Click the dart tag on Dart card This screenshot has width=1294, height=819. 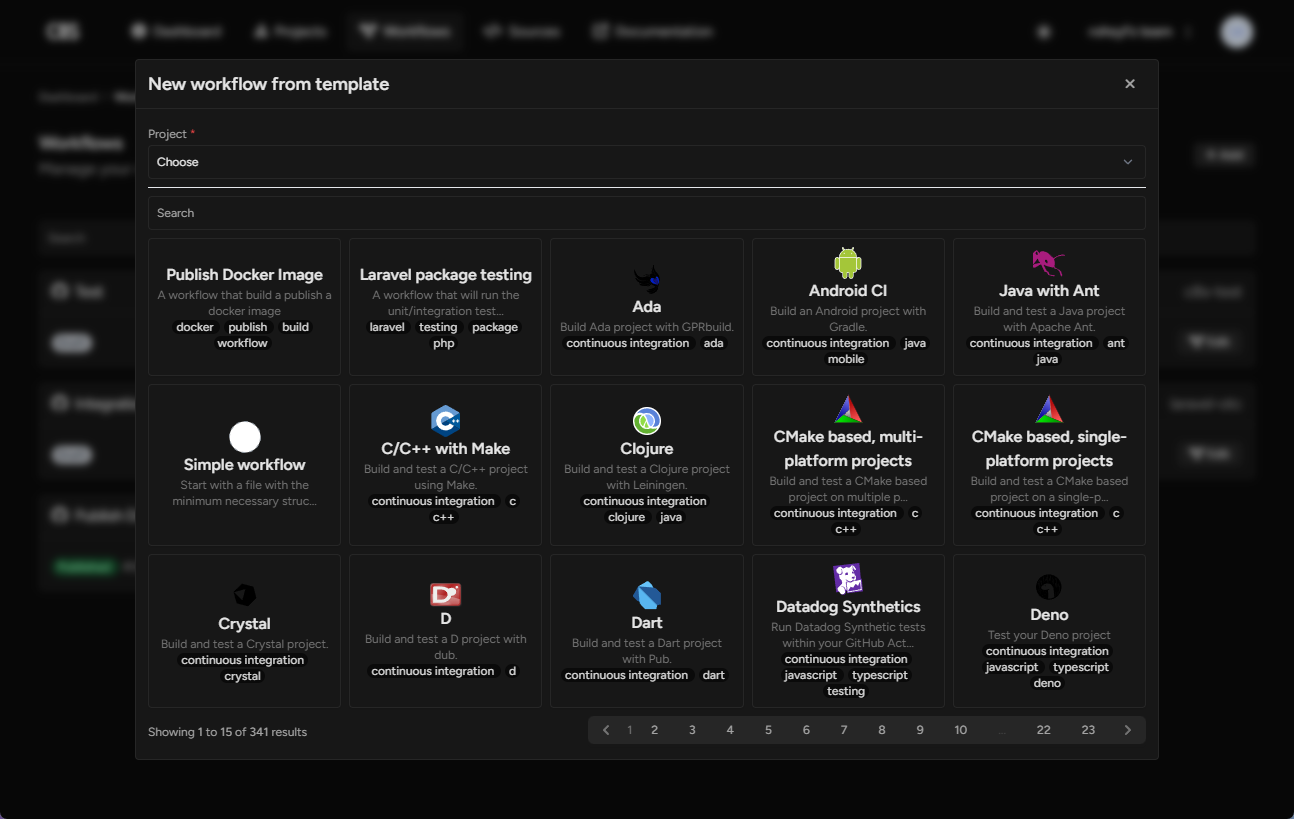(x=714, y=675)
